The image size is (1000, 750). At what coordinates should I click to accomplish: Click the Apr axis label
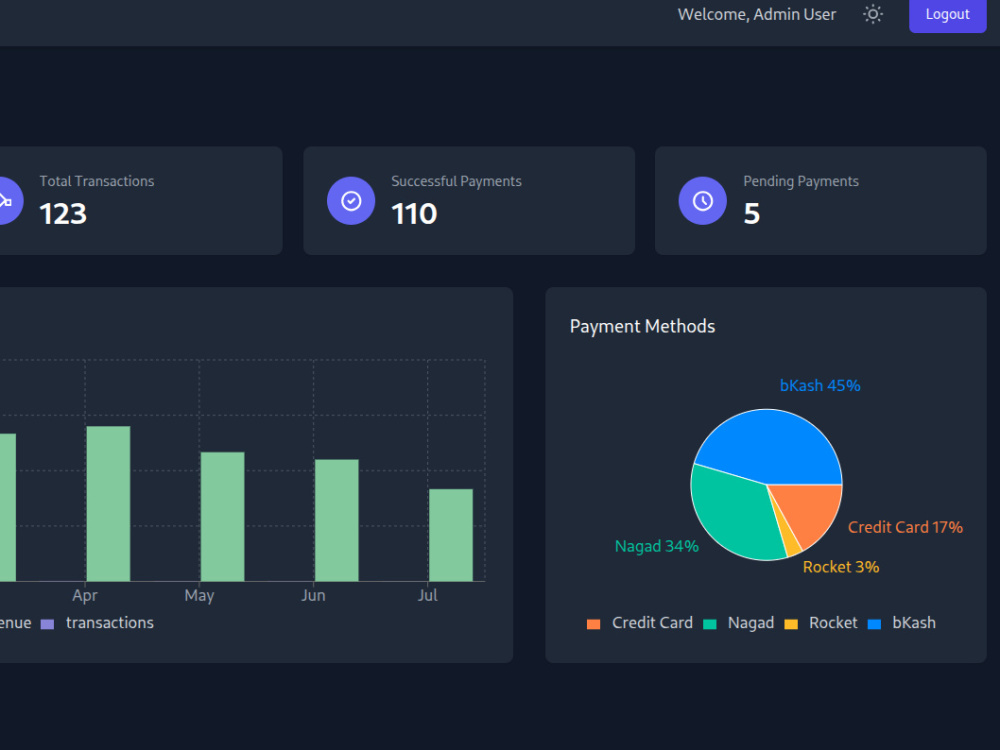[85, 596]
